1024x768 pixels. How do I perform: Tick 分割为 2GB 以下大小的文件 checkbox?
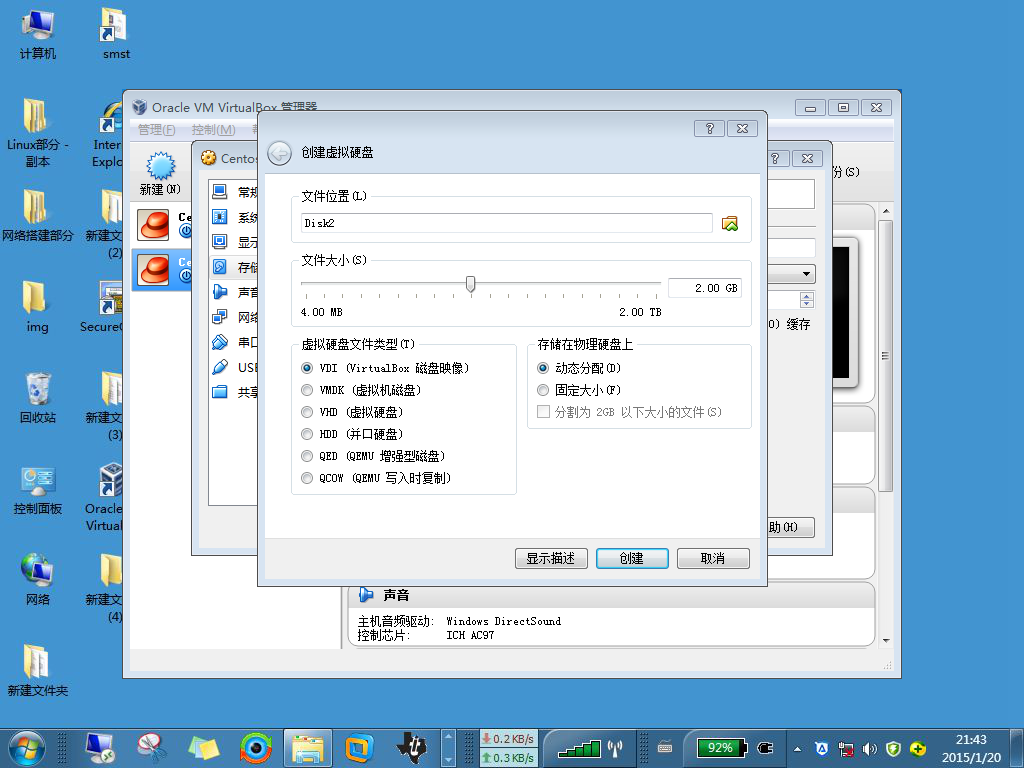point(543,412)
